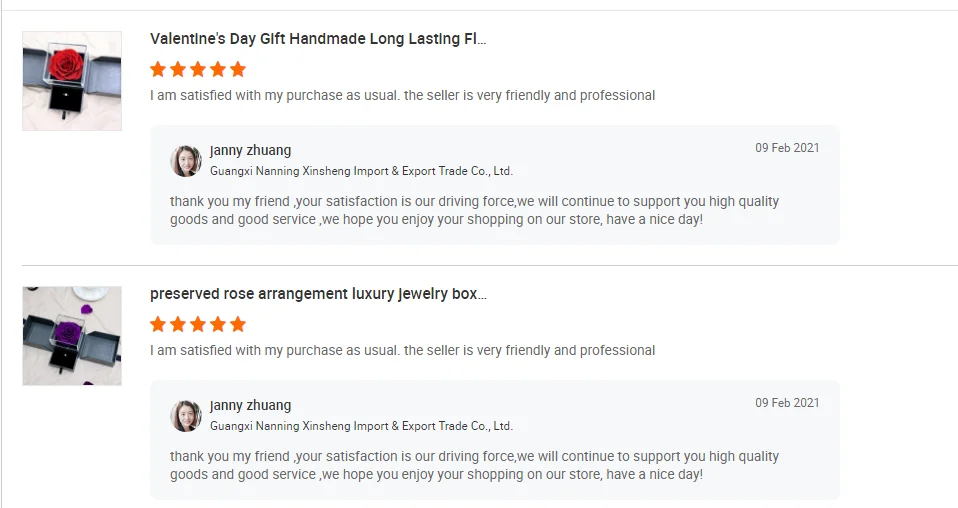Select janny zhuang name in Valentine's review reply
This screenshot has width=958, height=508.
pyautogui.click(x=251, y=150)
